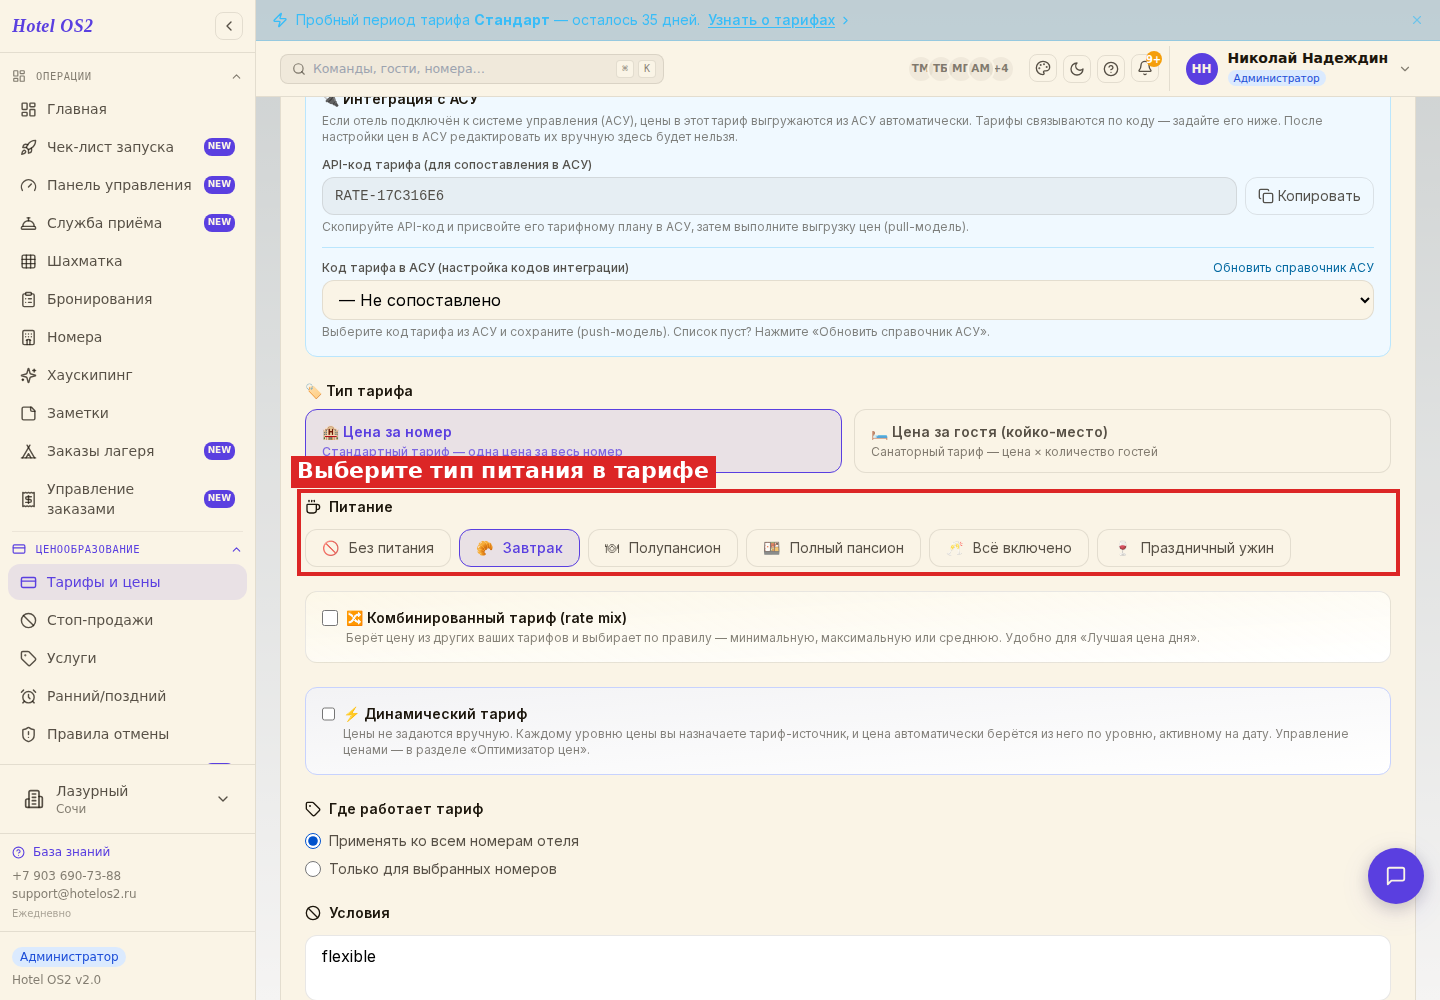The image size is (1440, 1000).
Task: Follow the Узнать о тарифах link
Action: [771, 20]
